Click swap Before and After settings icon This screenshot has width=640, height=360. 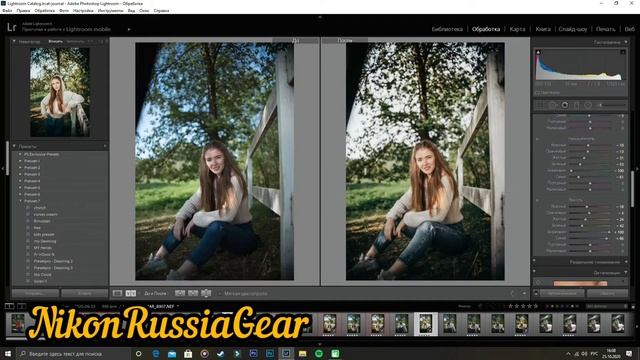tap(206, 293)
